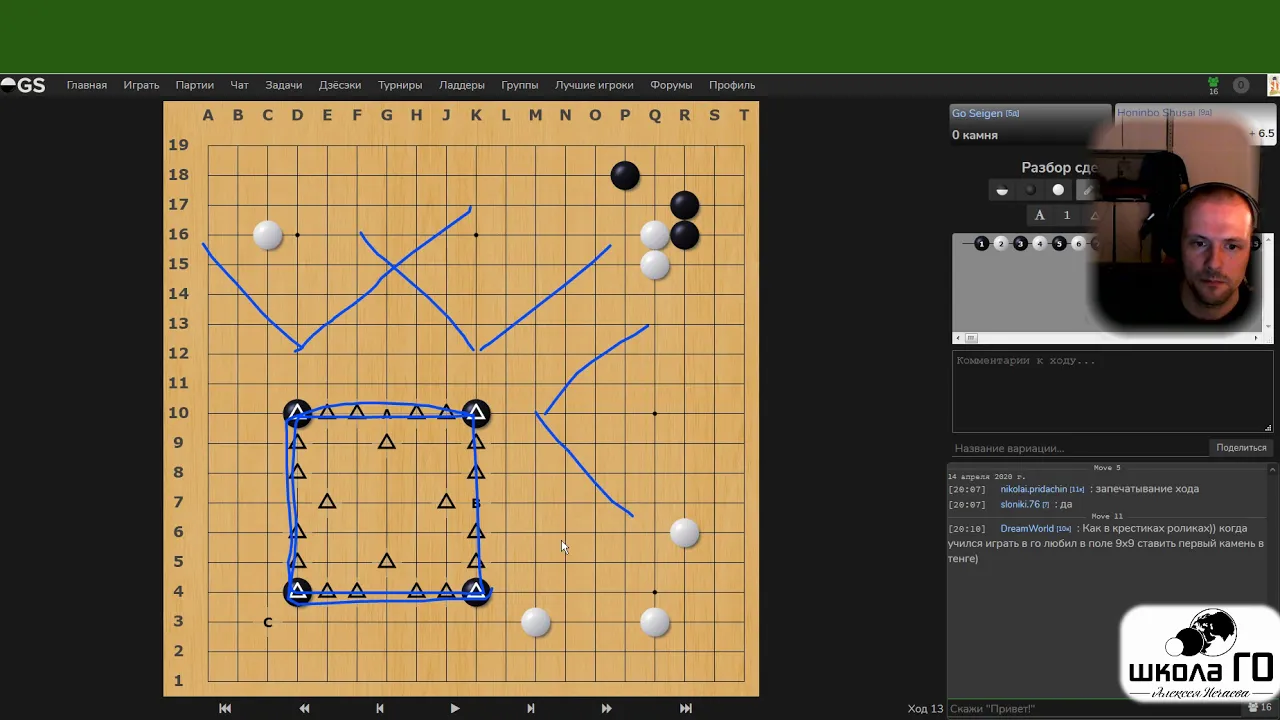The height and width of the screenshot is (720, 1280).
Task: Jump to first move of game
Action: point(225,708)
